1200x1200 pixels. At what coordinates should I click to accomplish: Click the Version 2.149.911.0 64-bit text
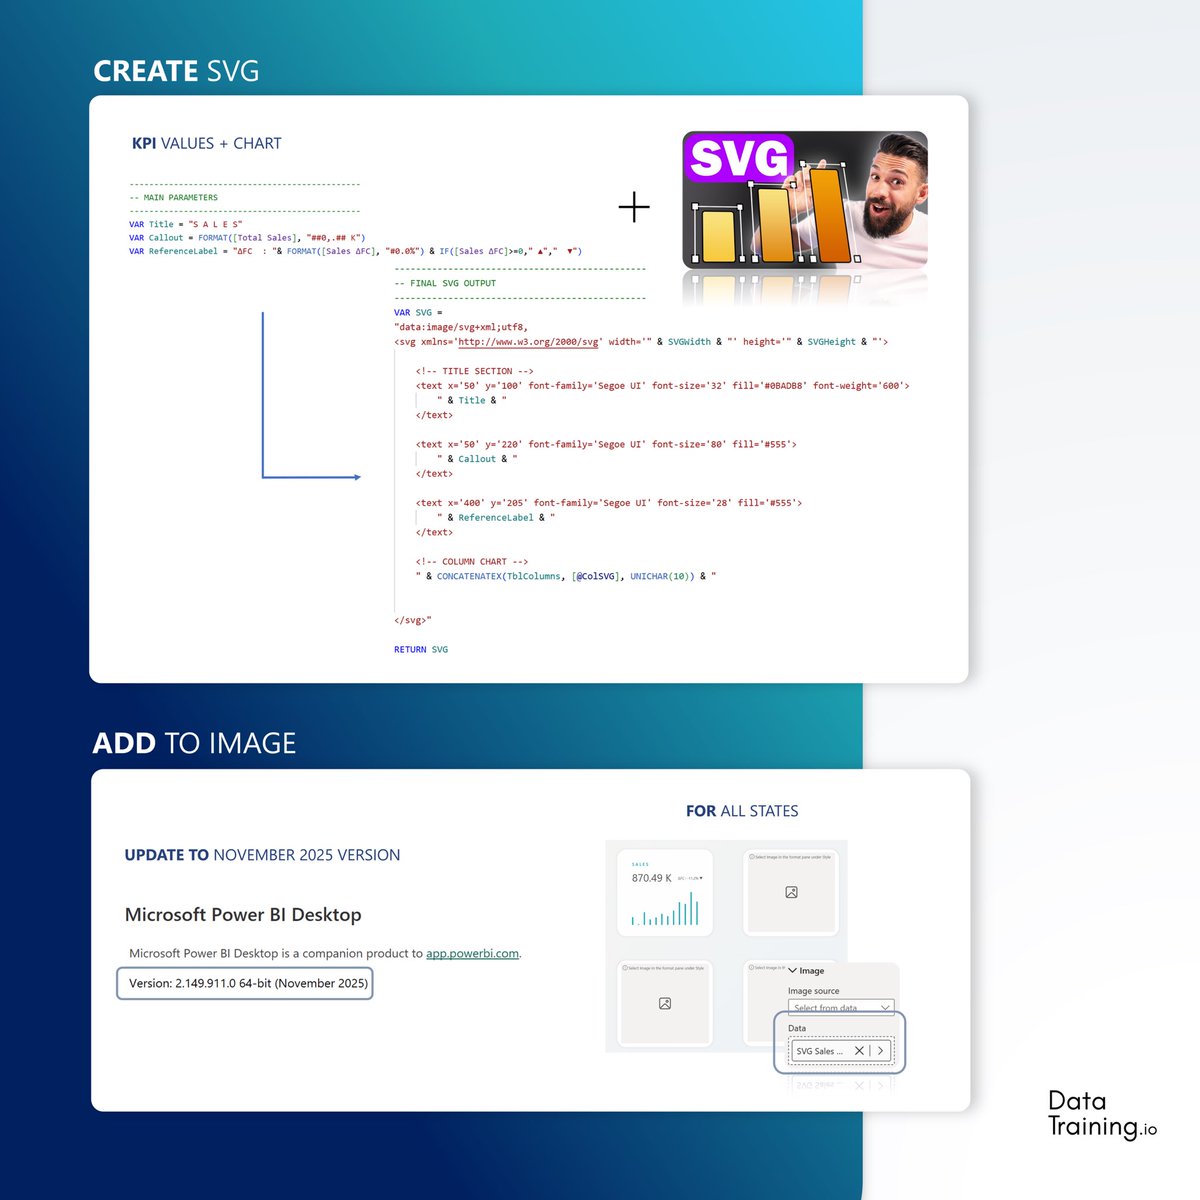pos(248,984)
